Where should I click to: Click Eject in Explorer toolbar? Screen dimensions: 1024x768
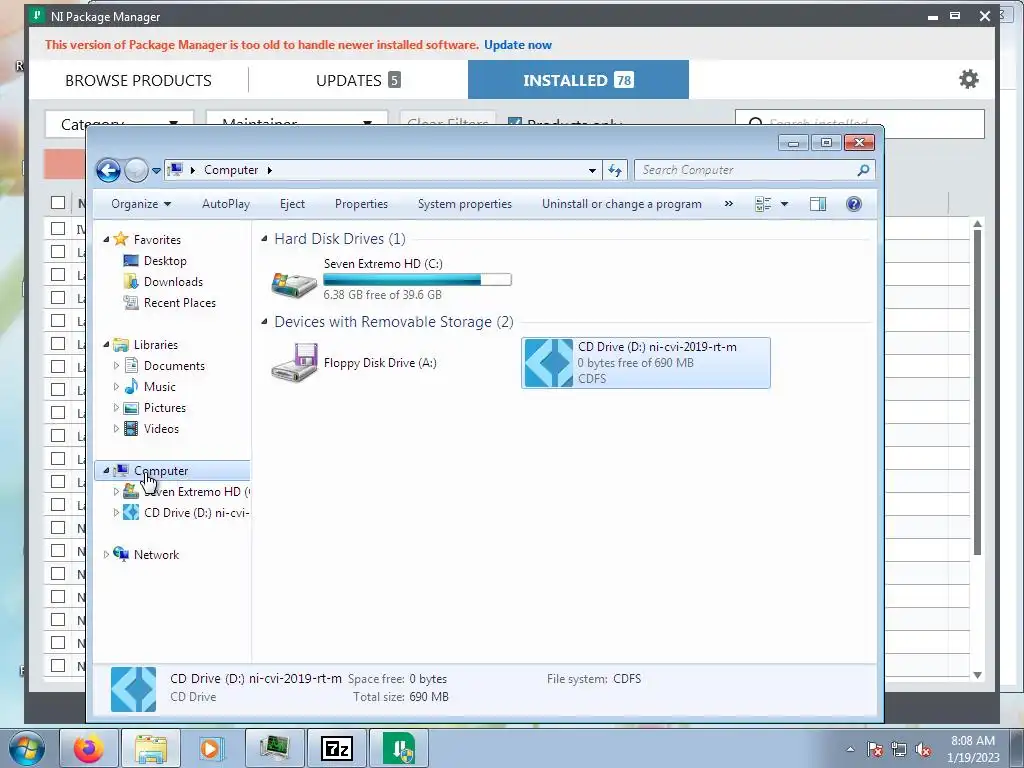[293, 204]
